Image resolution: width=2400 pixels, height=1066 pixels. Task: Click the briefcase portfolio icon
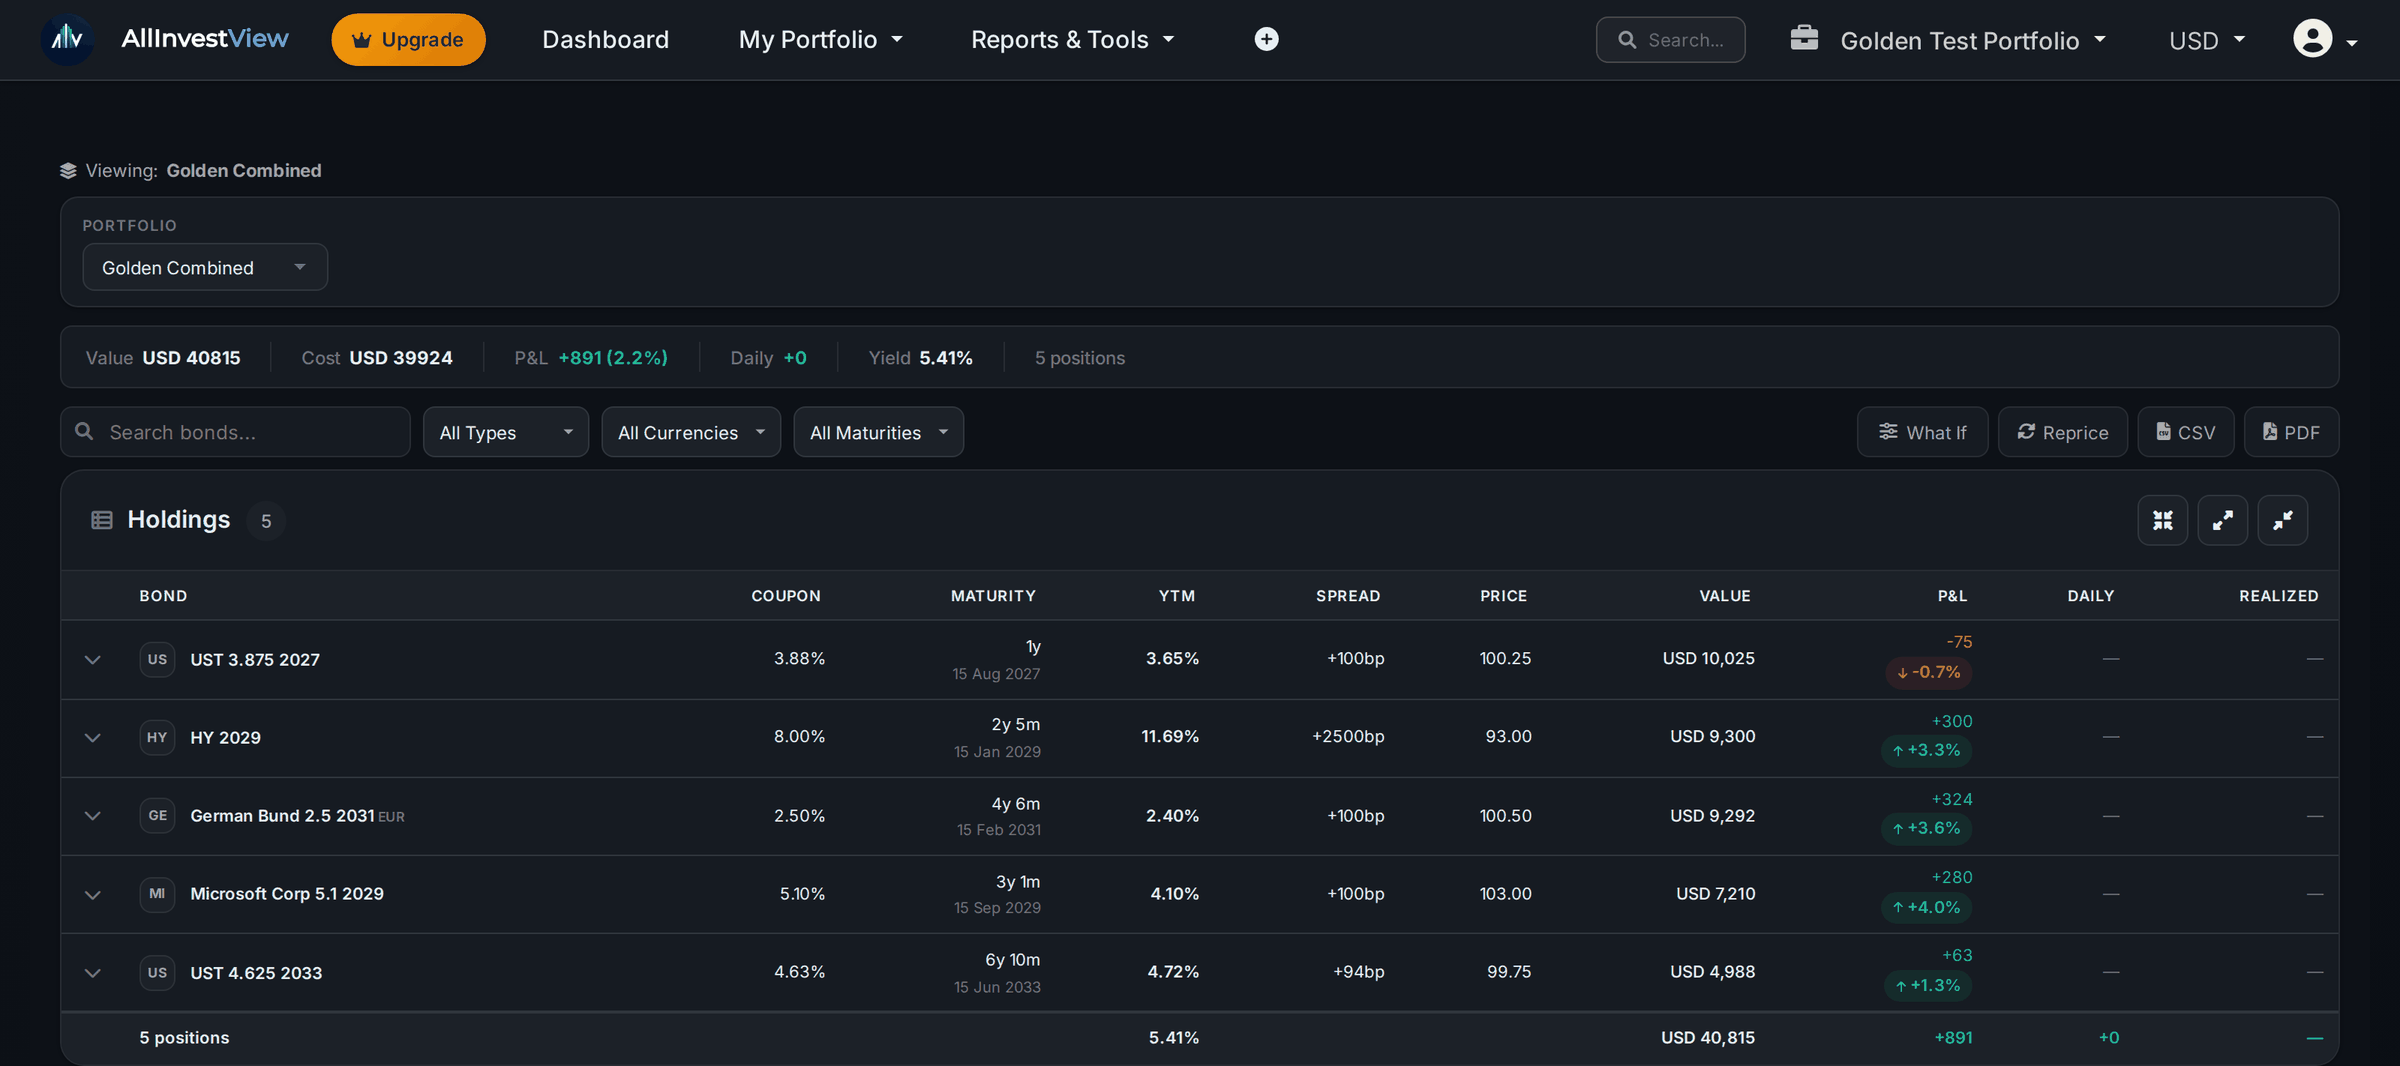click(x=1804, y=38)
